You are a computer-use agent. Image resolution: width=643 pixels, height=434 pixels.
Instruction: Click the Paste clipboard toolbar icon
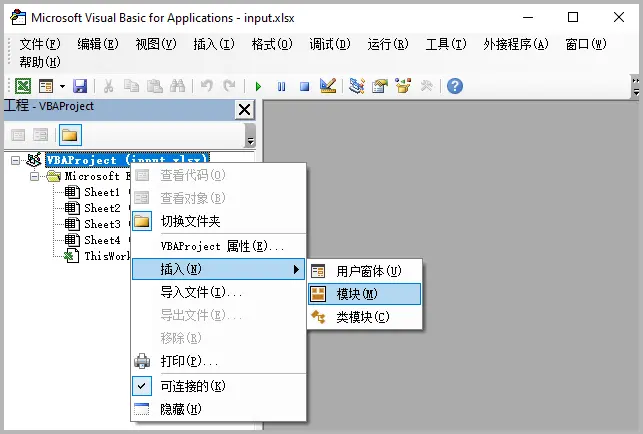point(155,86)
